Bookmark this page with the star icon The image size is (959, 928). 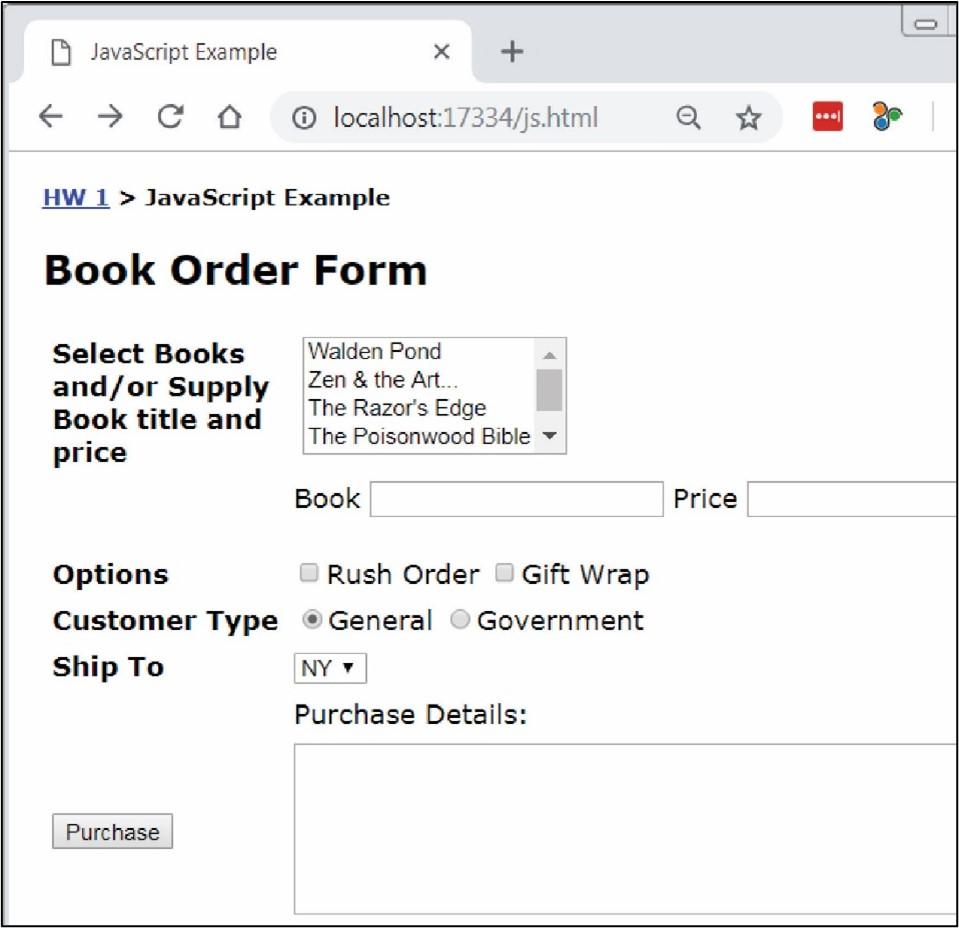coord(746,117)
